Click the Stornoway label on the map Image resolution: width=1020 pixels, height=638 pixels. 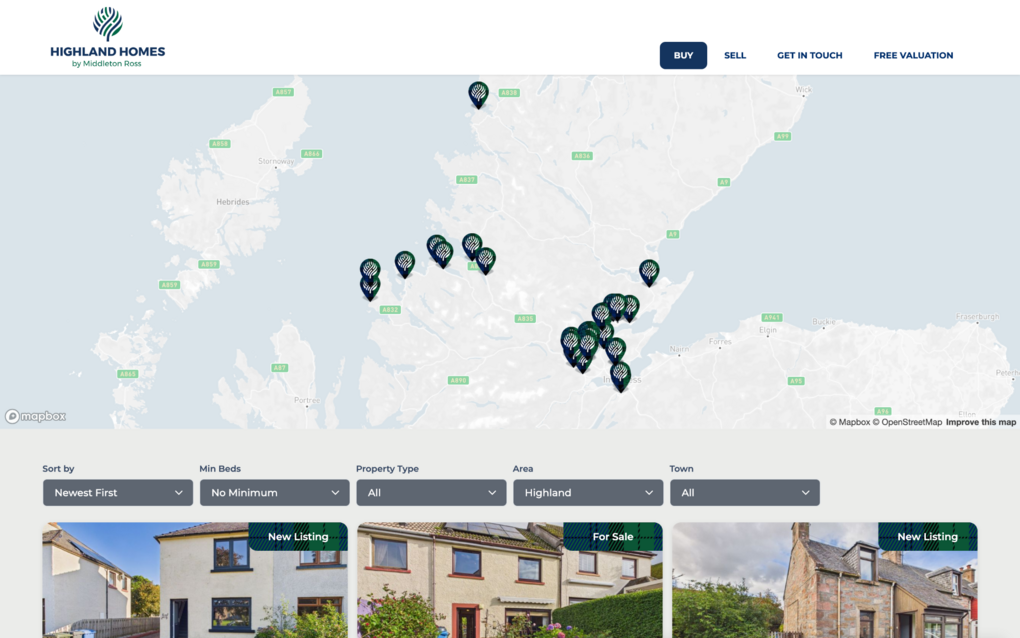(276, 161)
